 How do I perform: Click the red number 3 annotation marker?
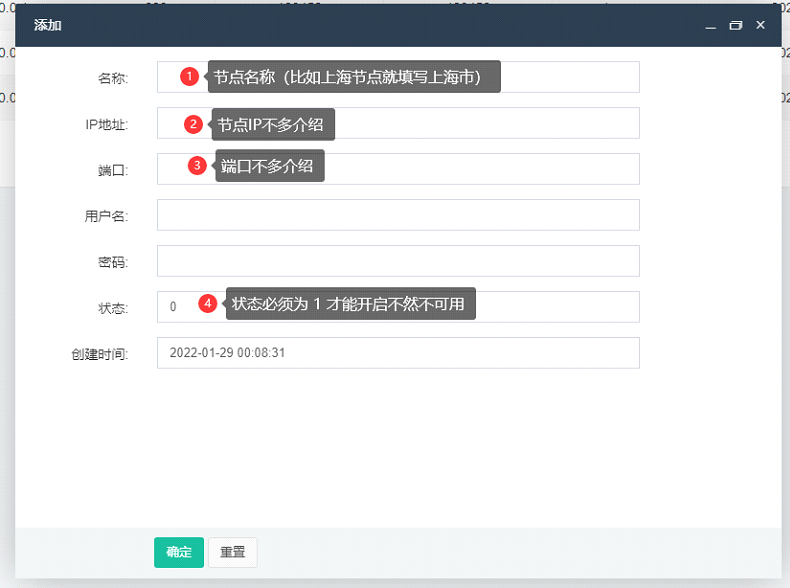pos(197,165)
